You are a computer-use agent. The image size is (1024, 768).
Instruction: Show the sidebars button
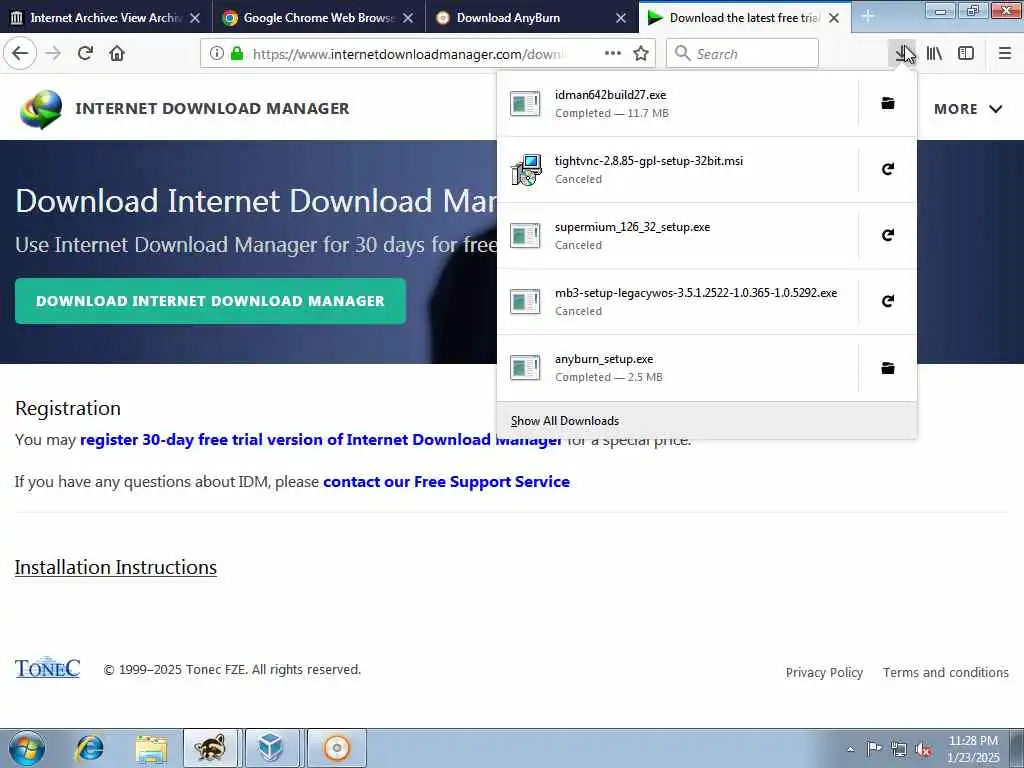click(966, 53)
